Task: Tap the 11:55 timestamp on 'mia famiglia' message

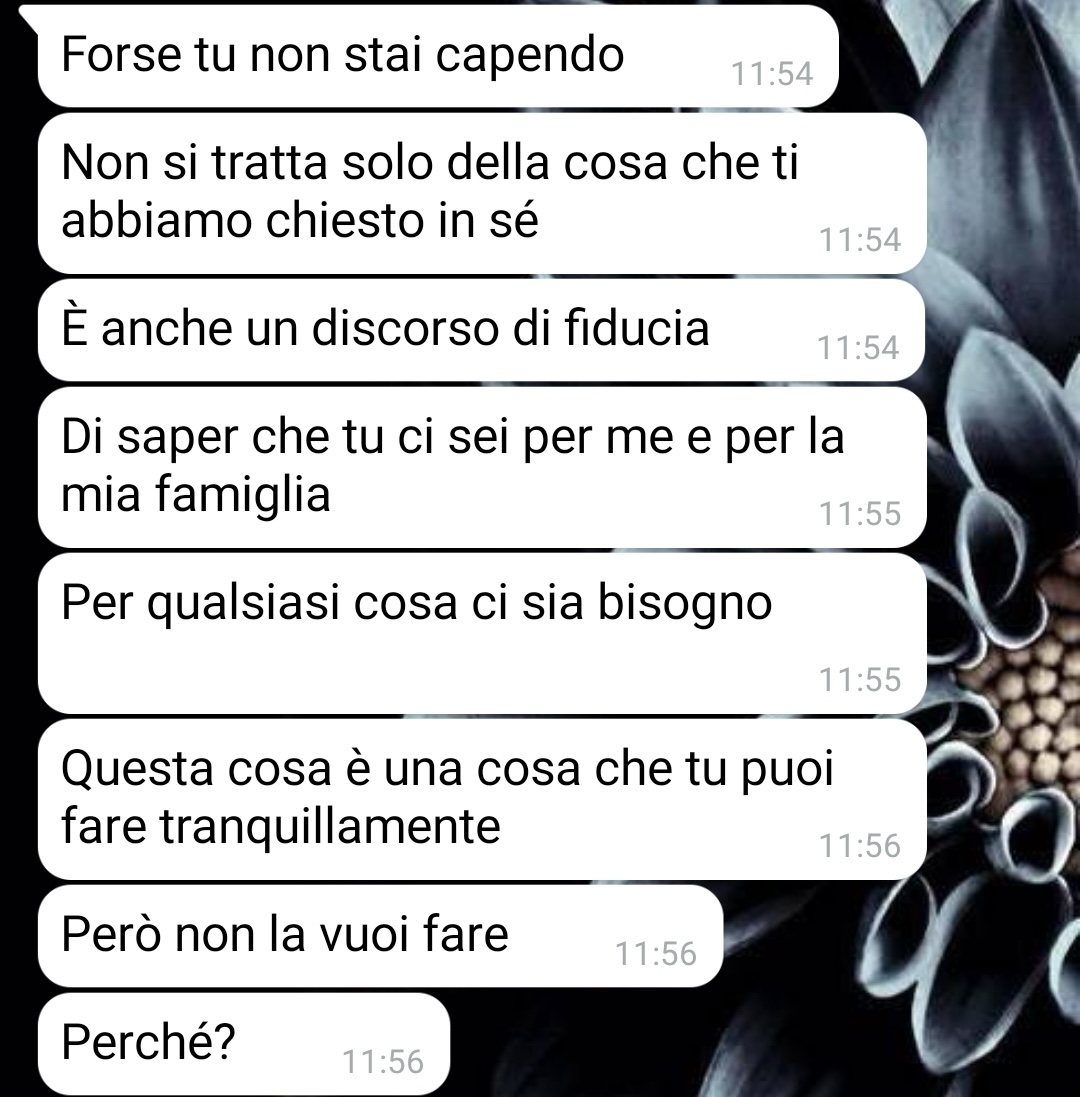Action: pyautogui.click(x=860, y=514)
